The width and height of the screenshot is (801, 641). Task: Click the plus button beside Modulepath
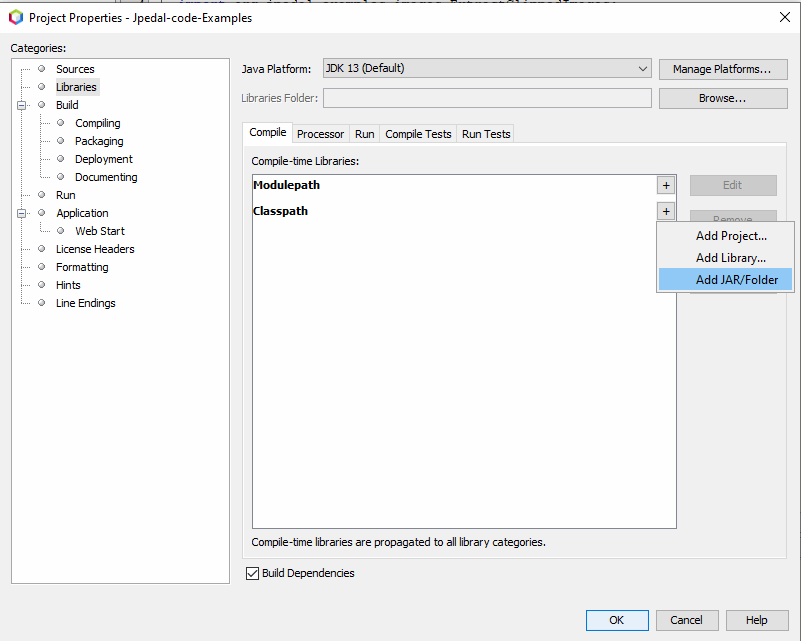pos(666,185)
